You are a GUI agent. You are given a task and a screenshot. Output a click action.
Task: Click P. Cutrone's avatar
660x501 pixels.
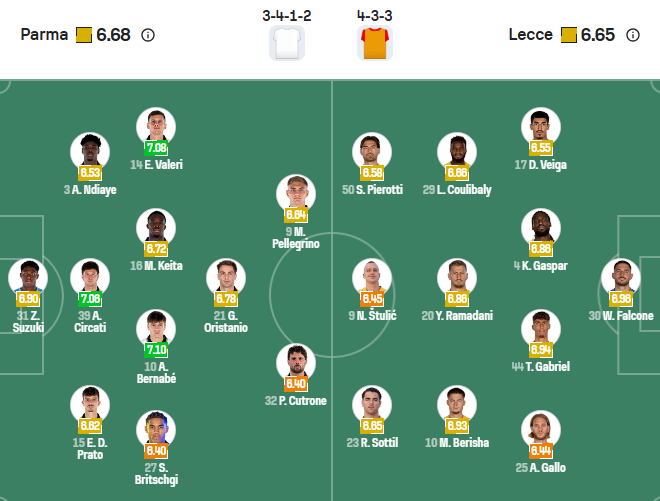click(296, 363)
